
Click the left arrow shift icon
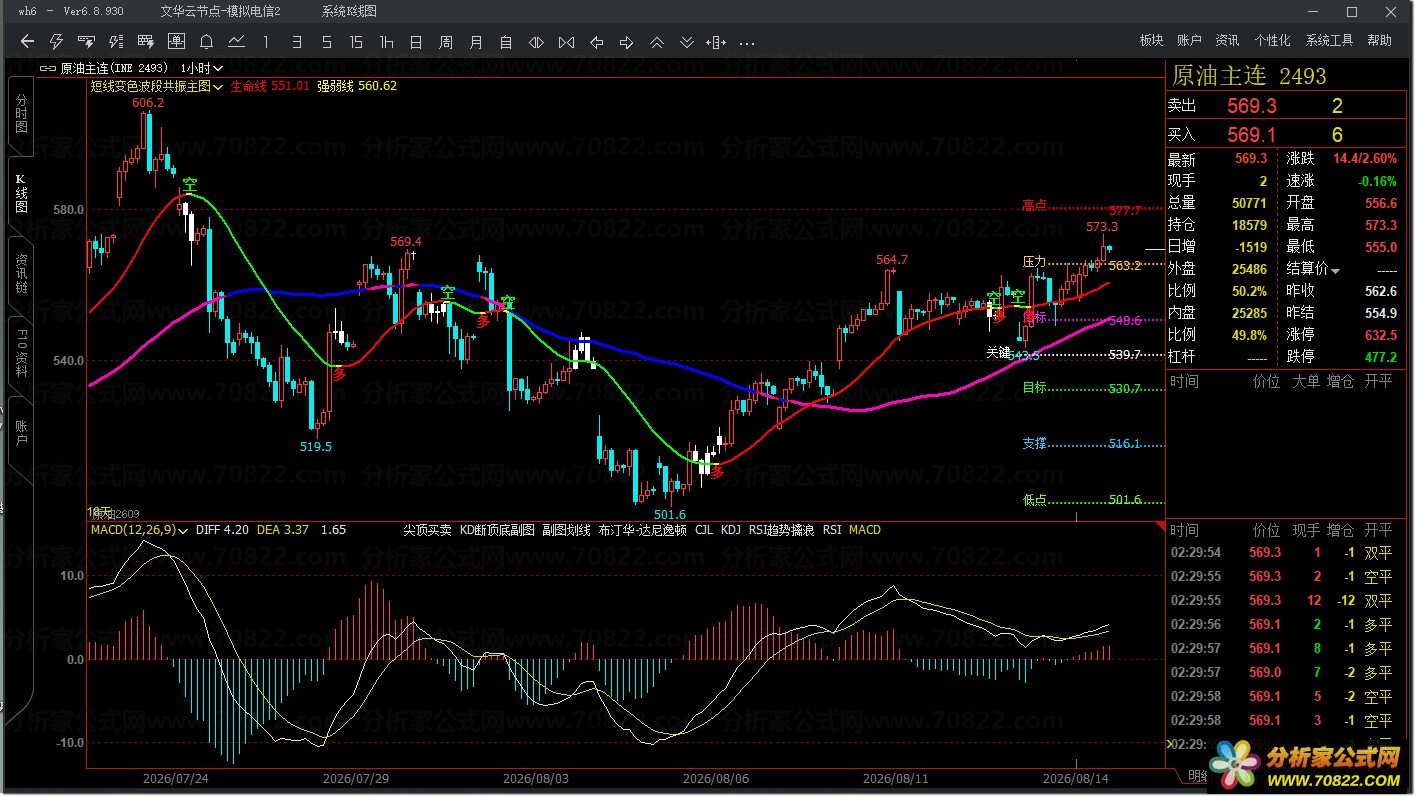tap(597, 42)
